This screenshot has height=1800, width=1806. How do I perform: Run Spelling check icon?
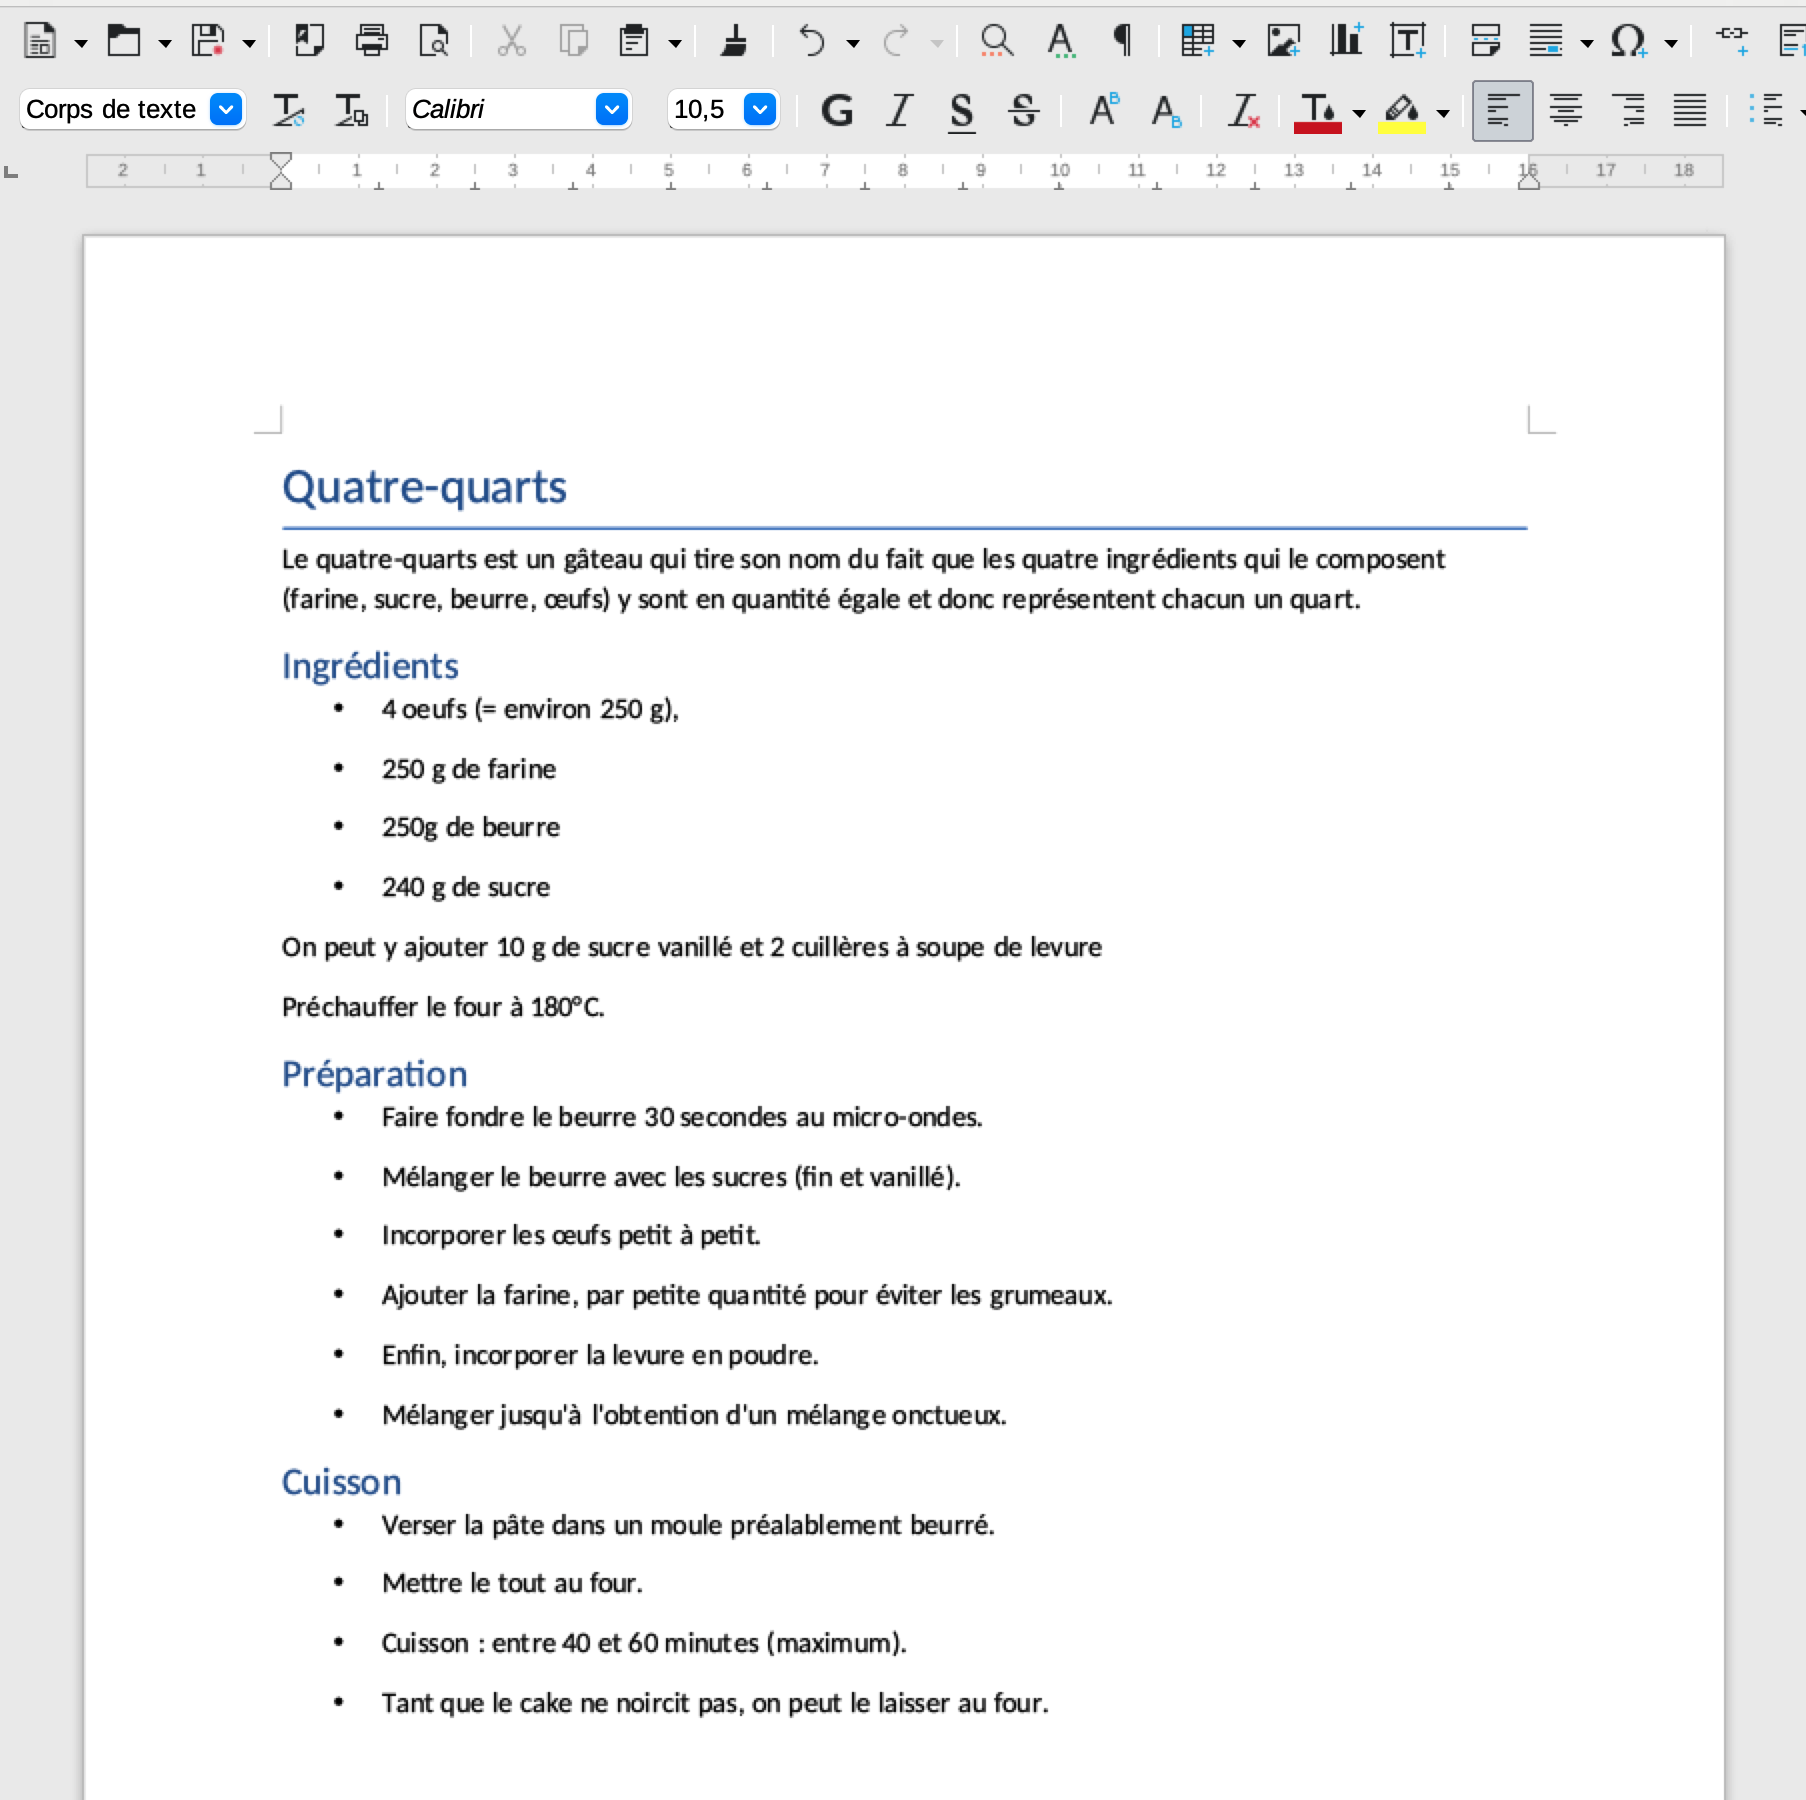(1060, 41)
